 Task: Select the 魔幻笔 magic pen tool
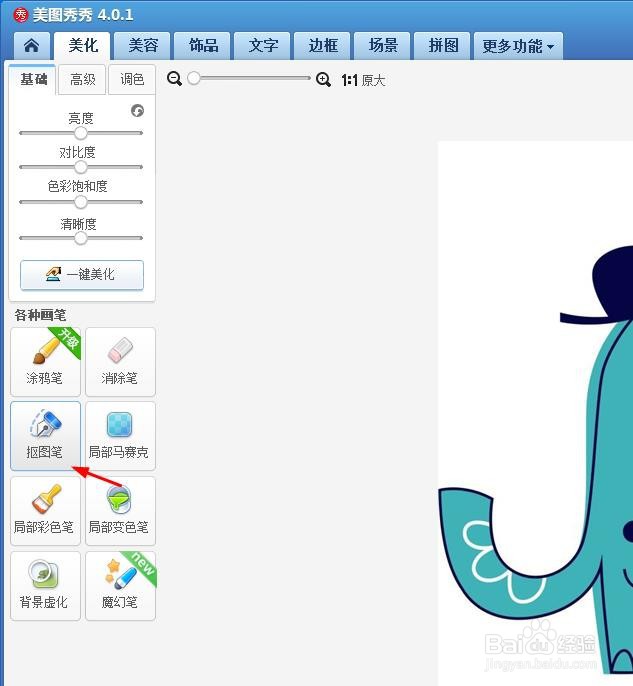pyautogui.click(x=120, y=586)
